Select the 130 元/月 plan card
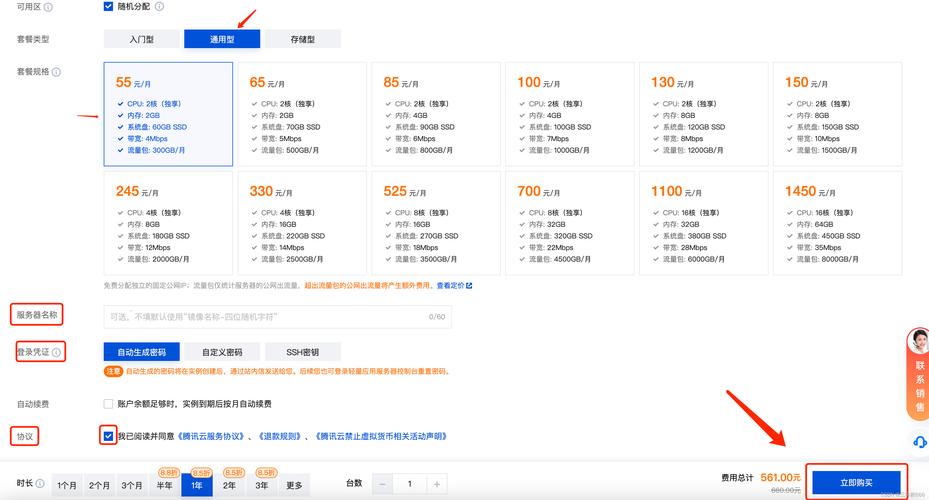Image resolution: width=929 pixels, height=500 pixels. [704, 114]
